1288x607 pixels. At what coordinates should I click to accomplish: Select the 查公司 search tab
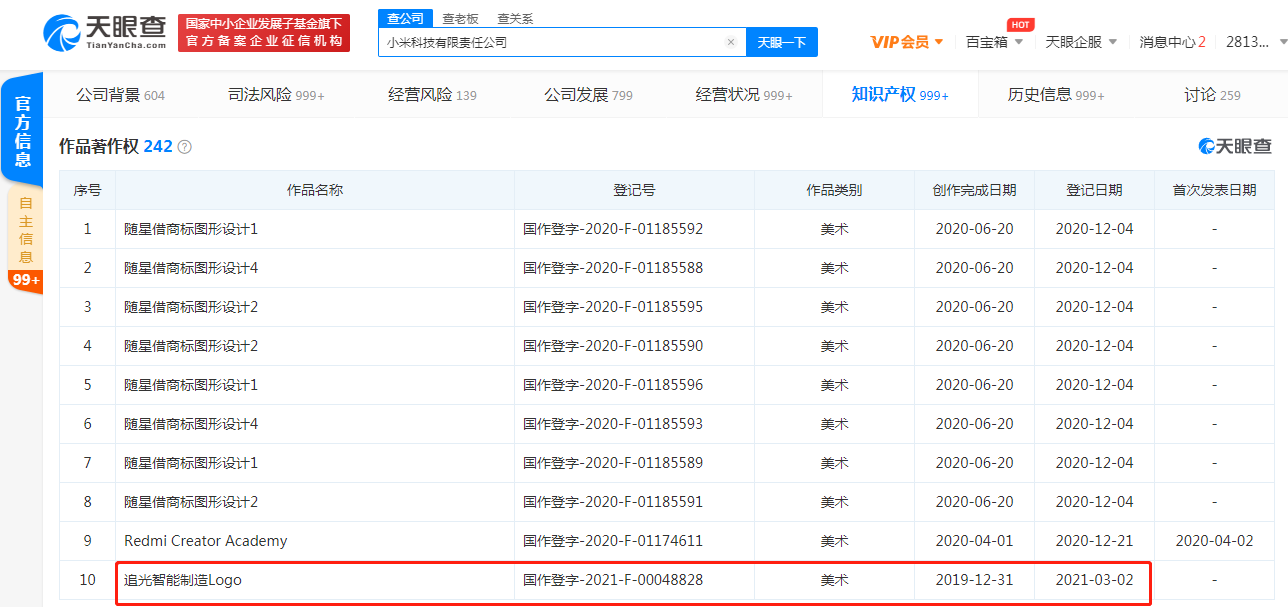(x=405, y=18)
